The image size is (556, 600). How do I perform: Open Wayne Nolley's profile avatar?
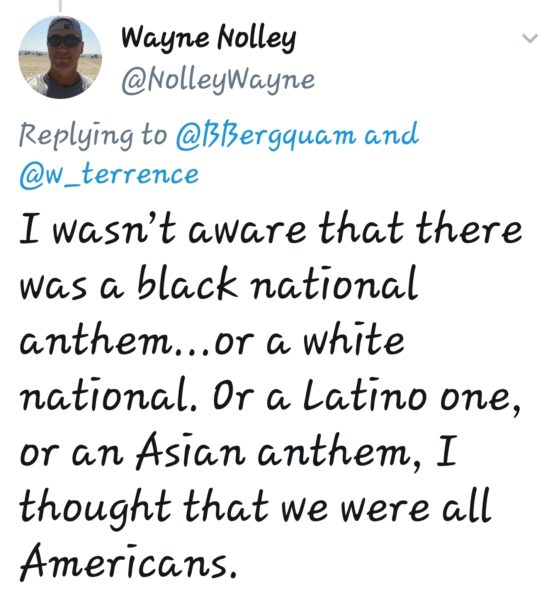60,57
